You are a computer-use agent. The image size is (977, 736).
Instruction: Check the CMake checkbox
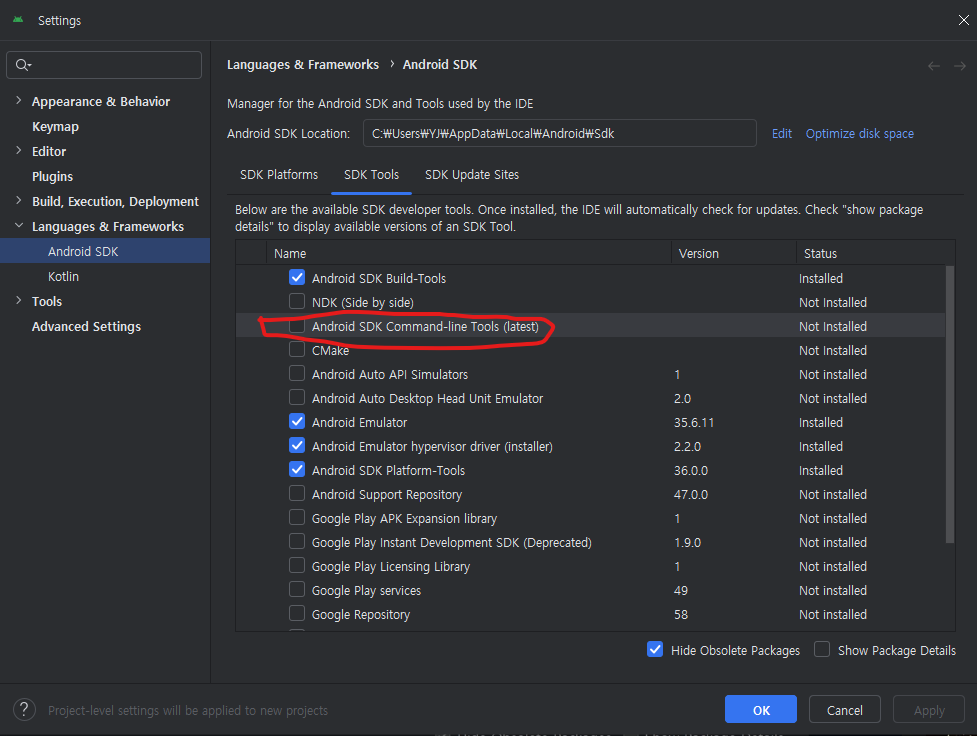297,350
